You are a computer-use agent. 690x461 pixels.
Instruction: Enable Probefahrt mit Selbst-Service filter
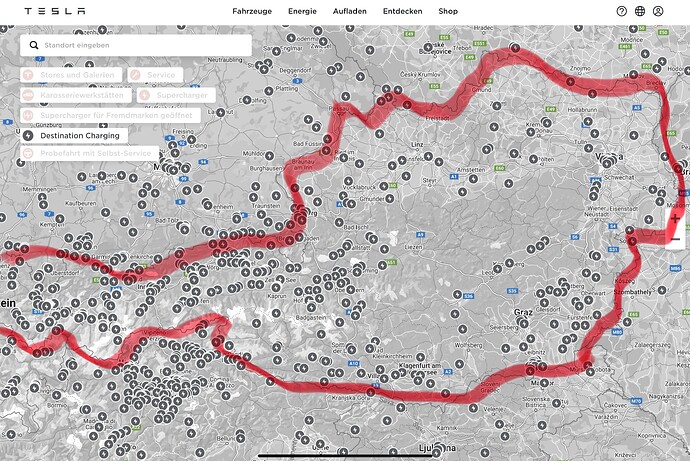[x=89, y=153]
